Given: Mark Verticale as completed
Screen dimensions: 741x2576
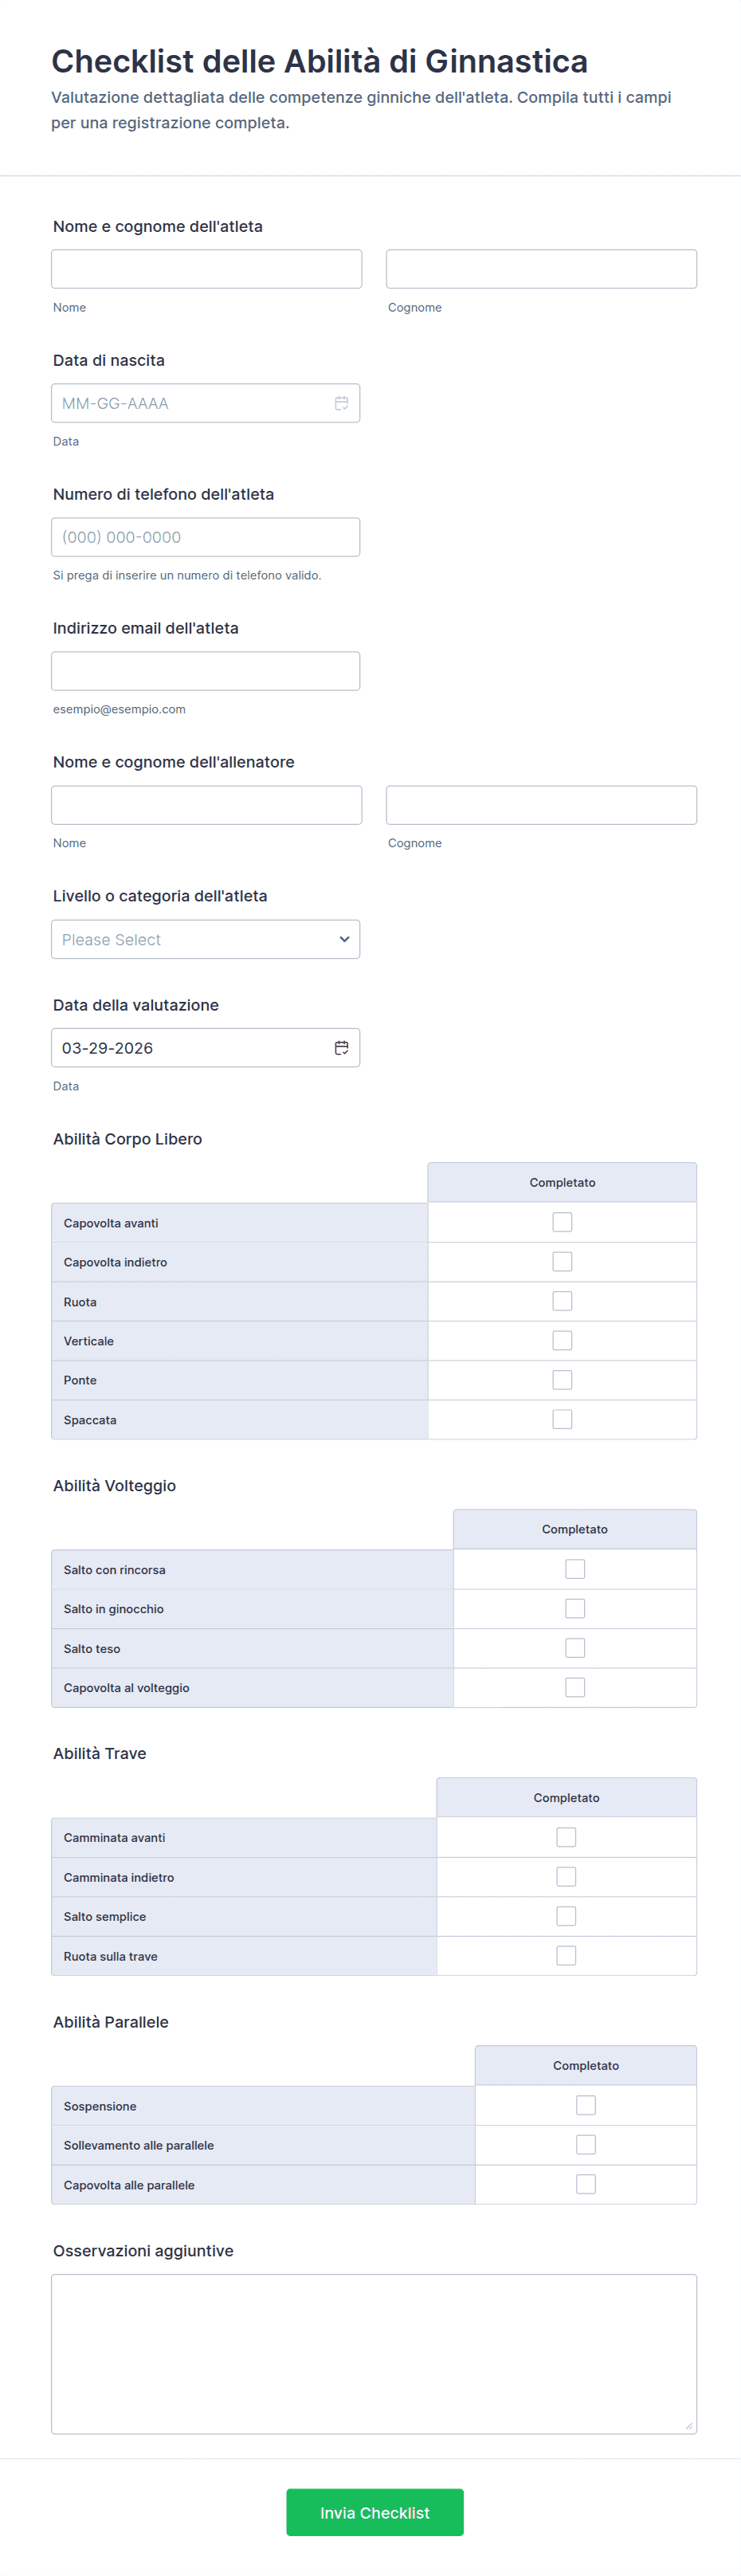Looking at the screenshot, I should (562, 1340).
